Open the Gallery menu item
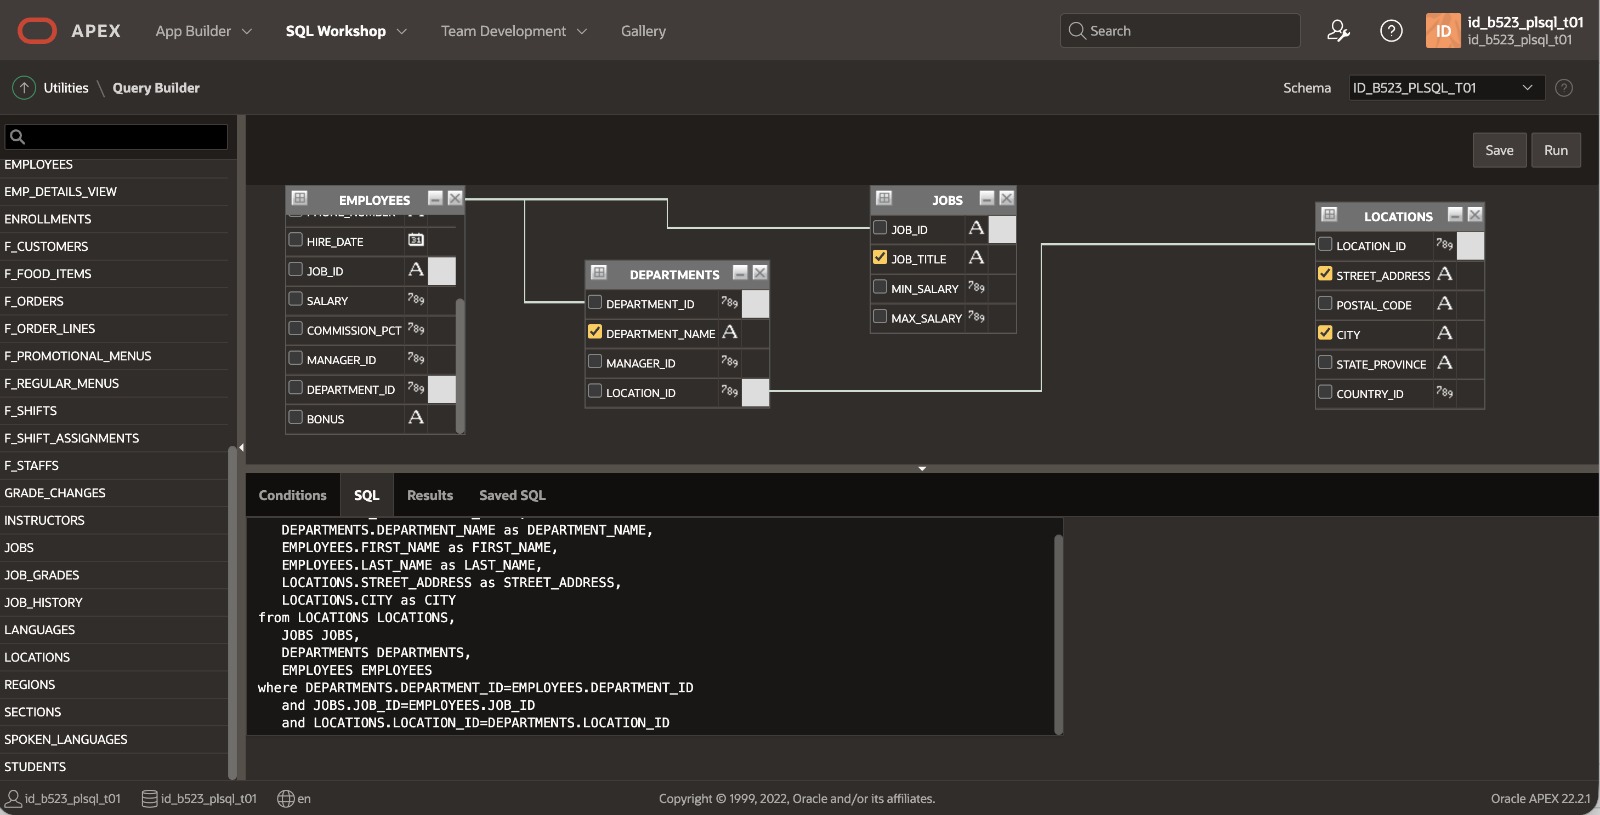 tap(643, 31)
